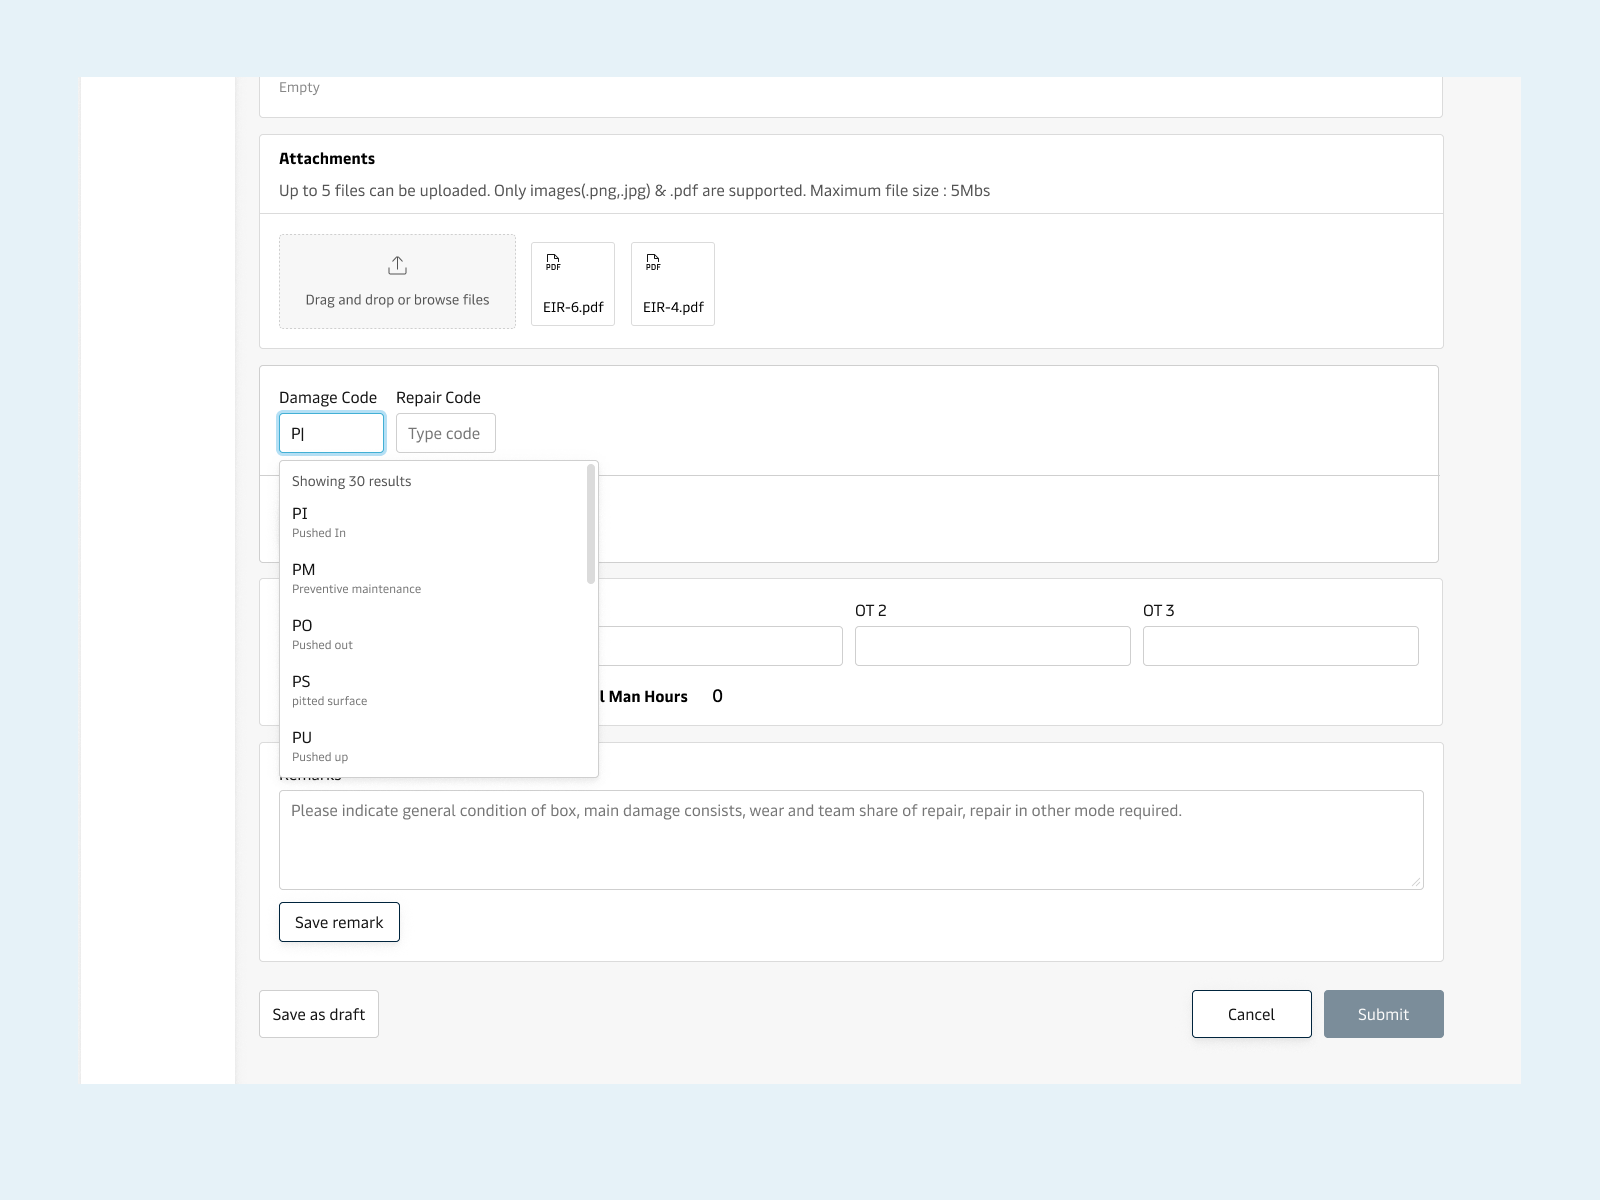Cancel the form
1600x1200 pixels.
pyautogui.click(x=1251, y=1014)
